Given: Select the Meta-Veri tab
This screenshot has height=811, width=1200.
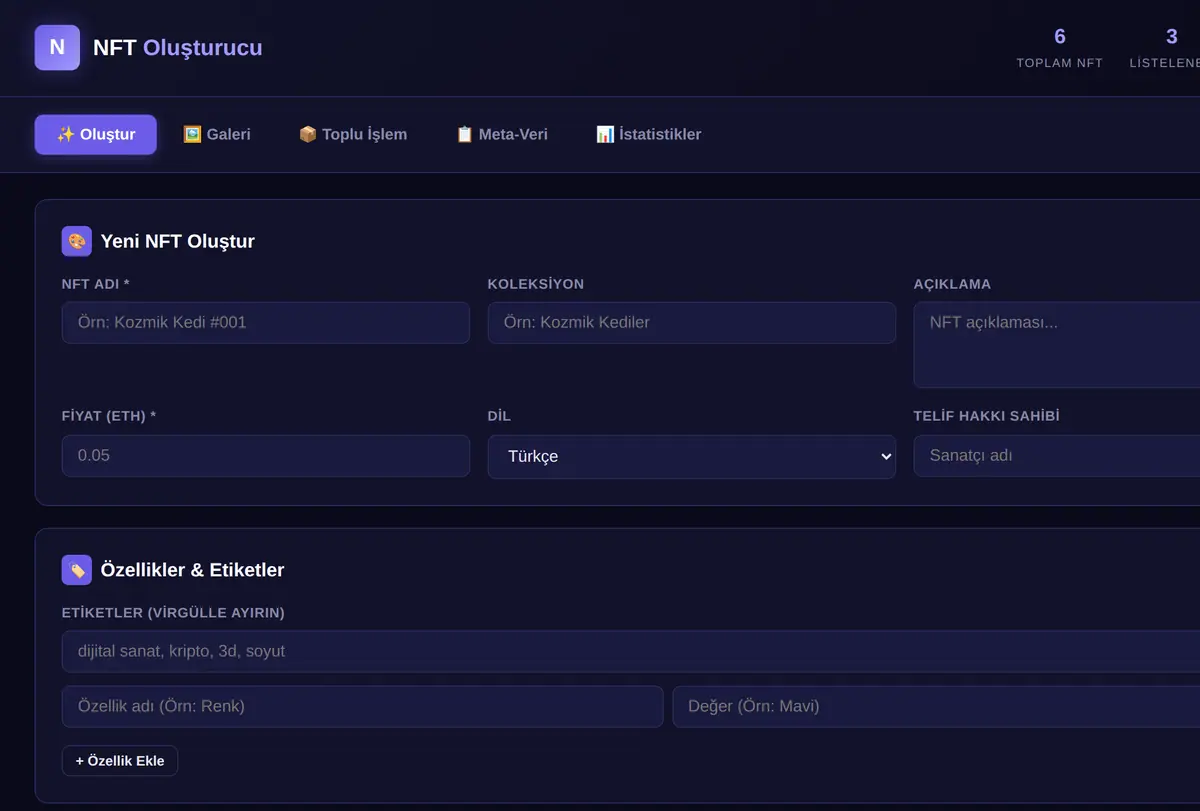Looking at the screenshot, I should (502, 135).
